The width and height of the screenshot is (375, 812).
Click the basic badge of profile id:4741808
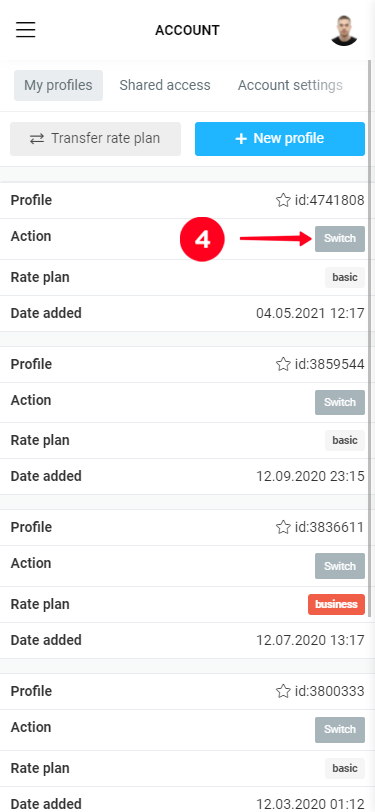[x=345, y=278]
